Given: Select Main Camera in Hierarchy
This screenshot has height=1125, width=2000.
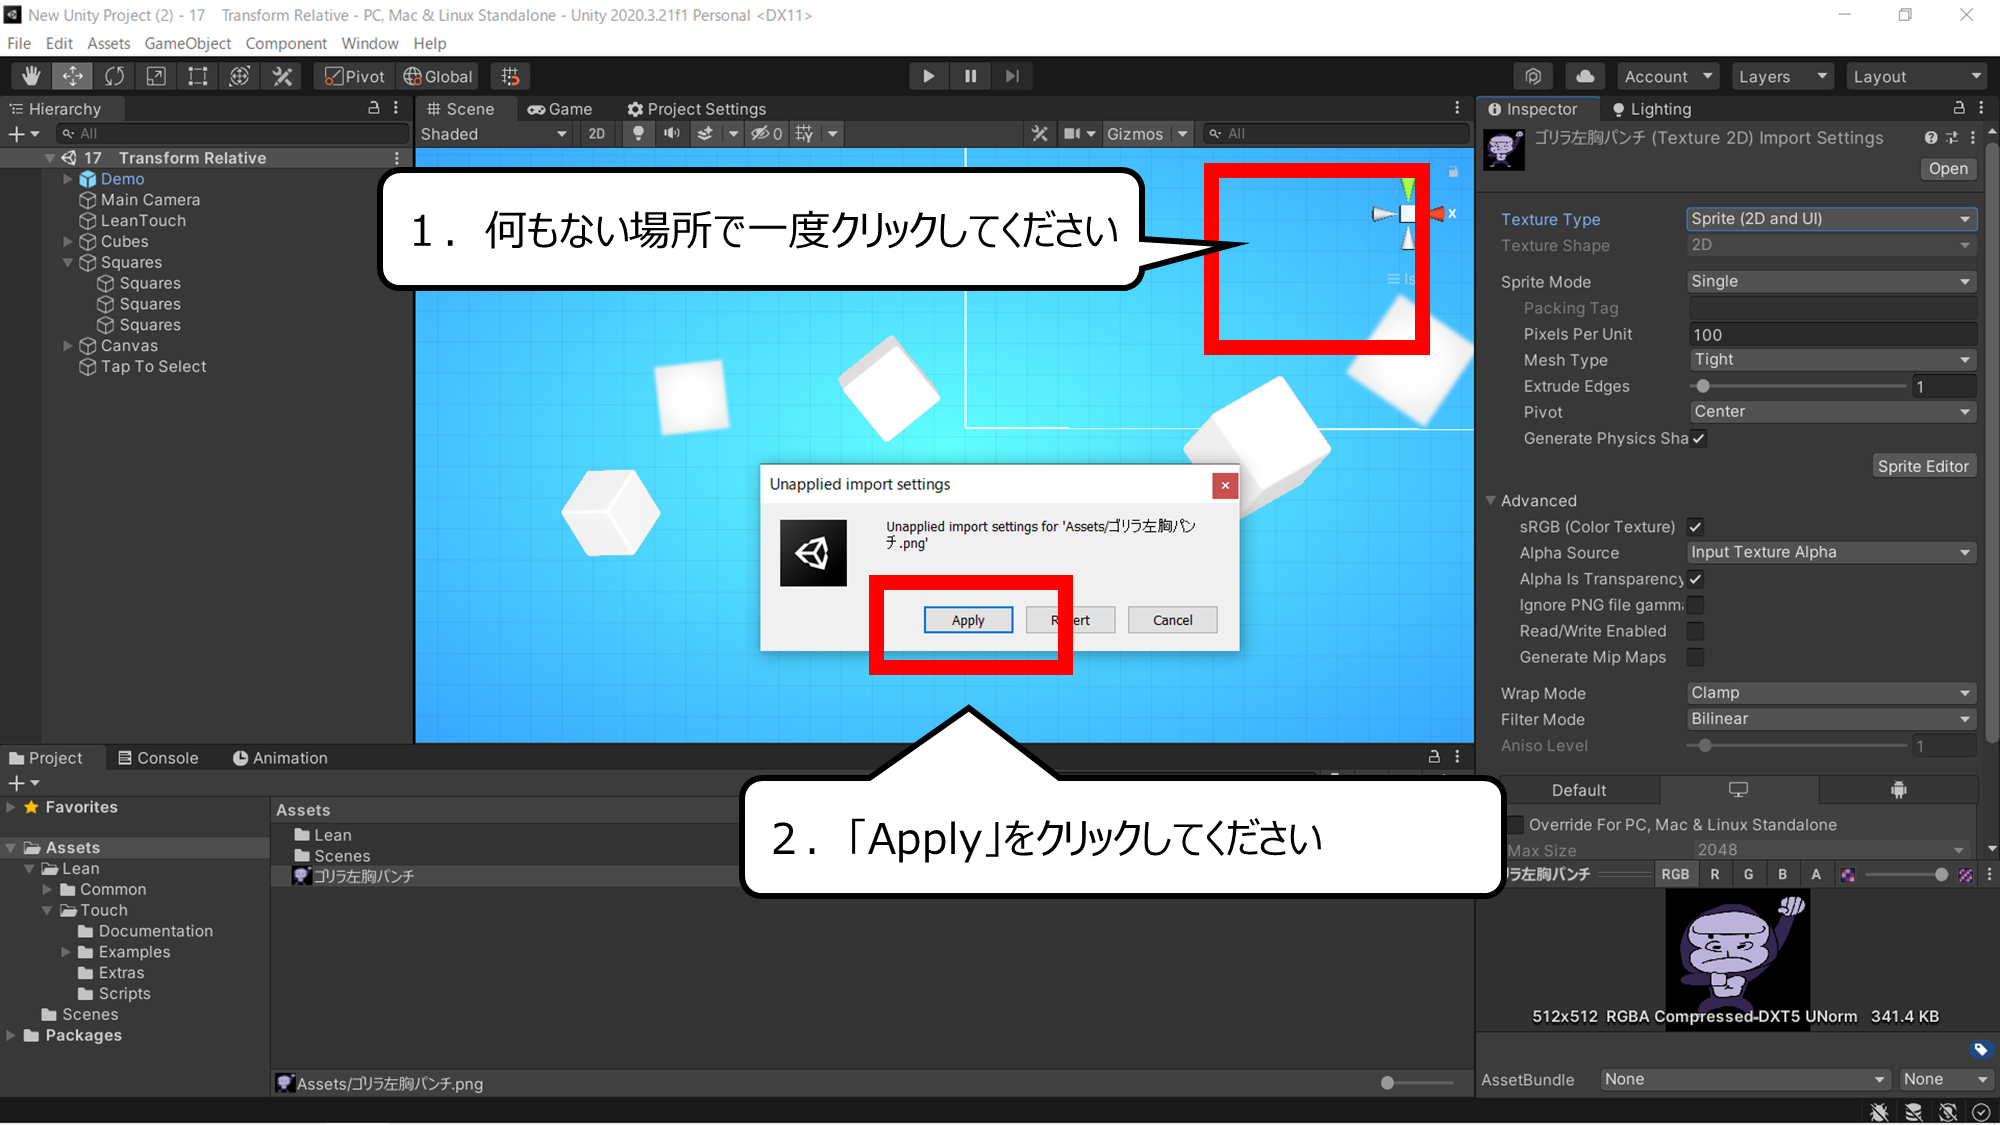Looking at the screenshot, I should (x=150, y=200).
